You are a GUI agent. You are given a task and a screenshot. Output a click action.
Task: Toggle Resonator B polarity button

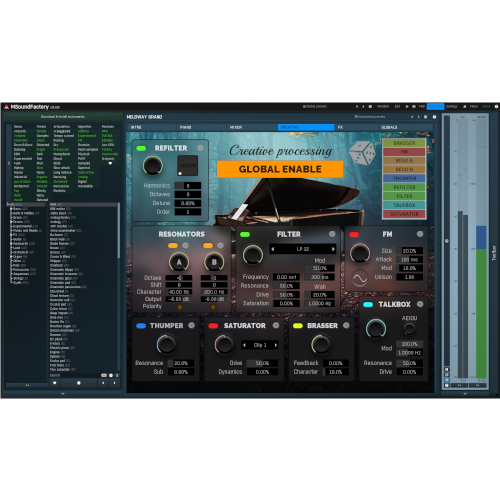pos(213,307)
